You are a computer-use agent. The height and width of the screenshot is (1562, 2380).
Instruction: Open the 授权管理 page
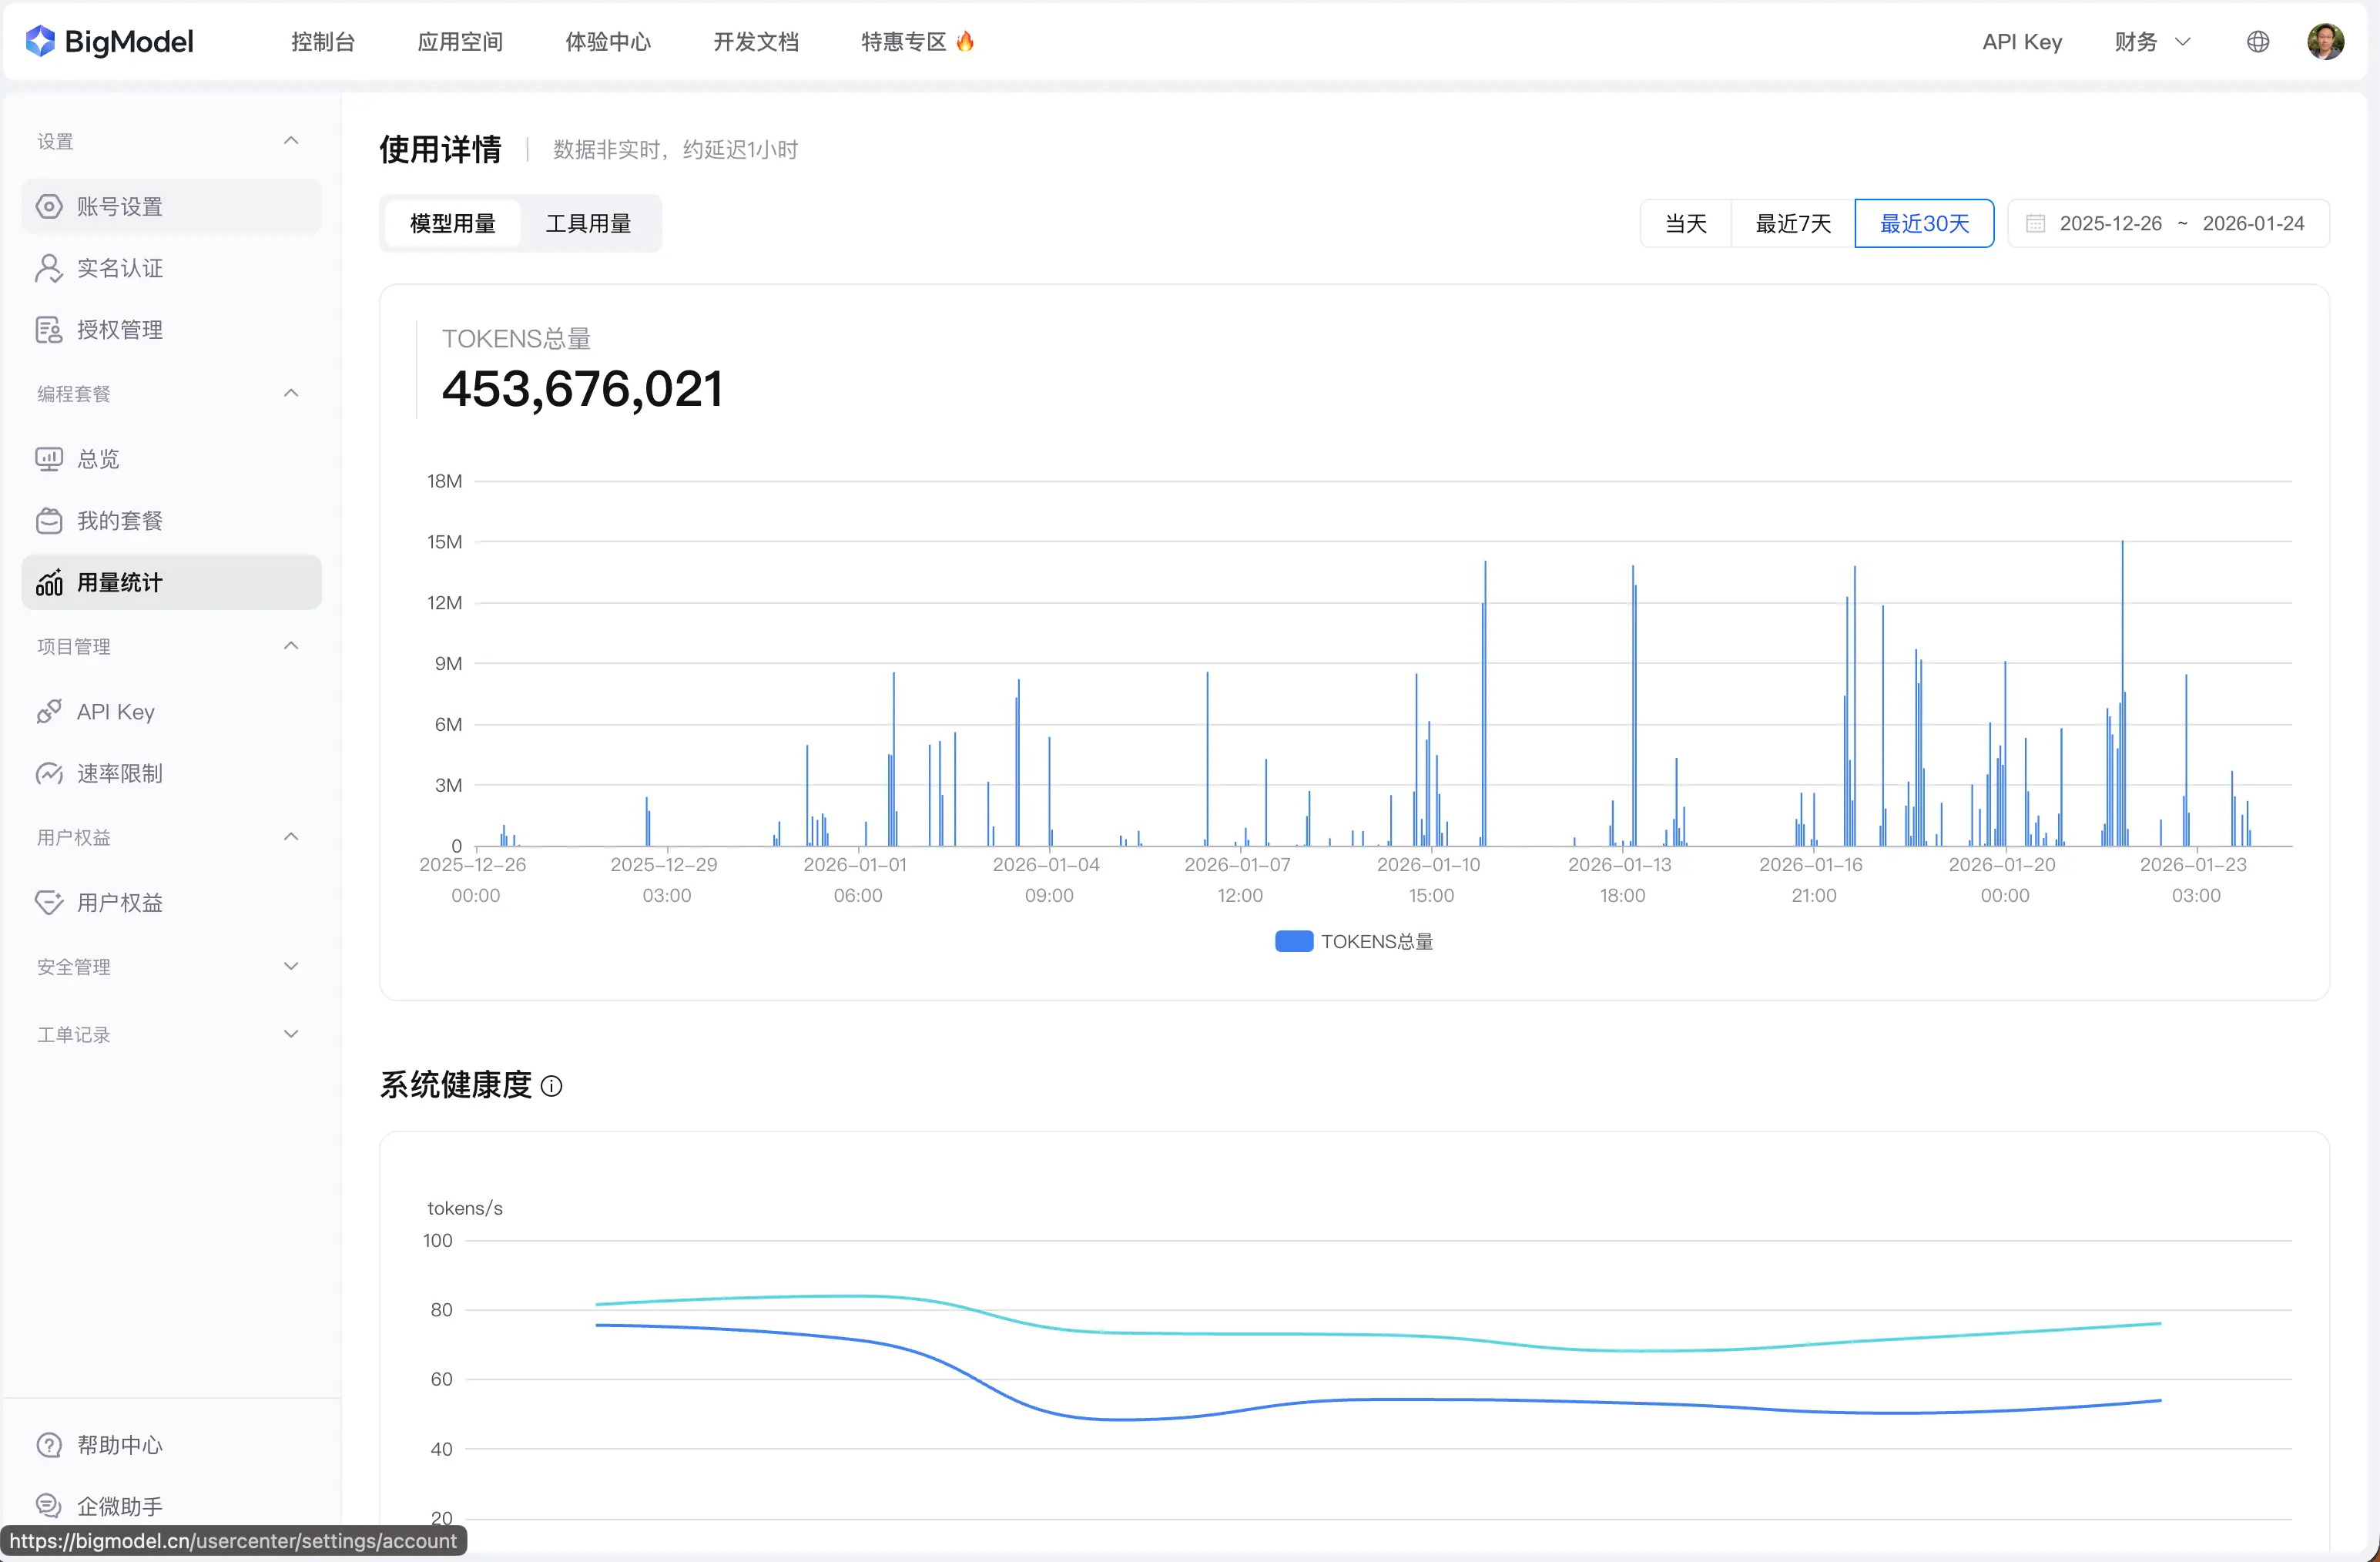(x=121, y=329)
